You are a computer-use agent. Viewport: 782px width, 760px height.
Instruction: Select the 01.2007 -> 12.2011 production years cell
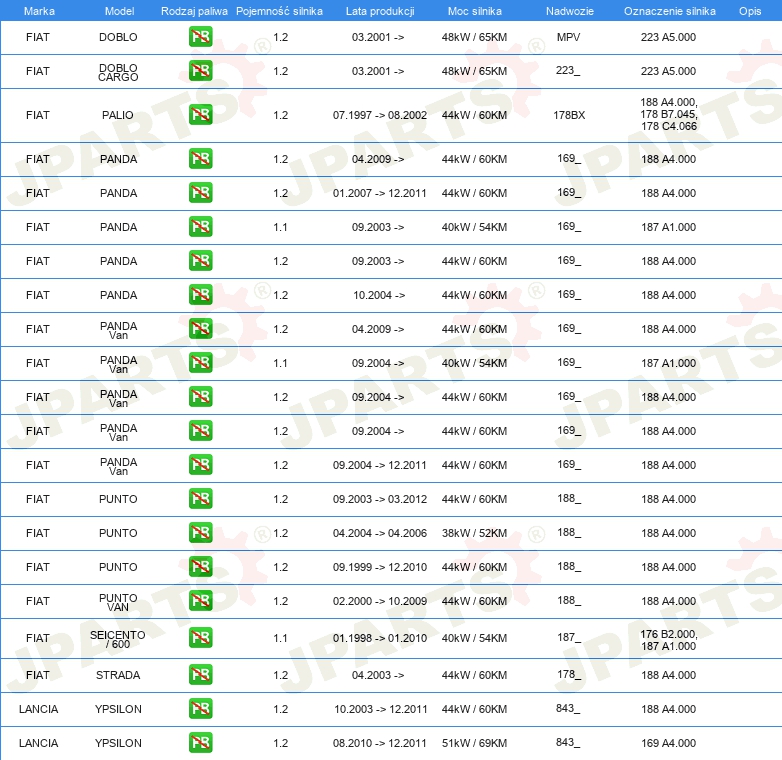(380, 193)
